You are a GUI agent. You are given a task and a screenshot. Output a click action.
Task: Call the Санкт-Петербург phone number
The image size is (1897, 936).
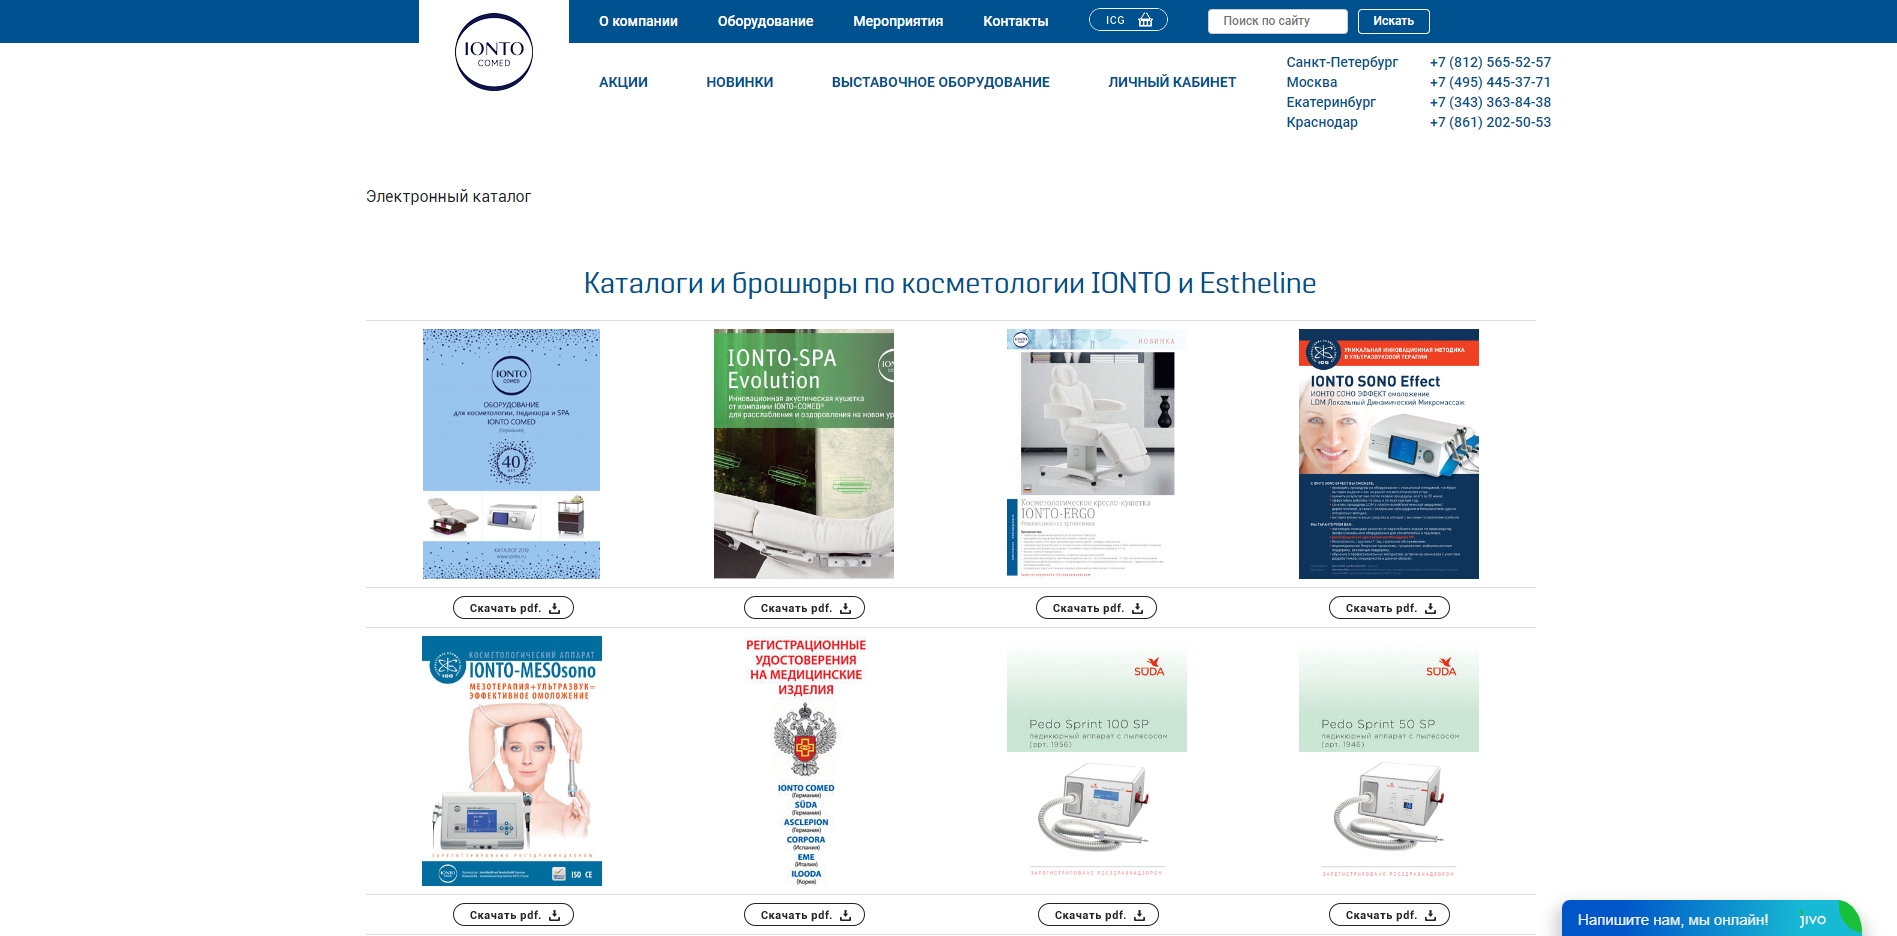click(1490, 62)
